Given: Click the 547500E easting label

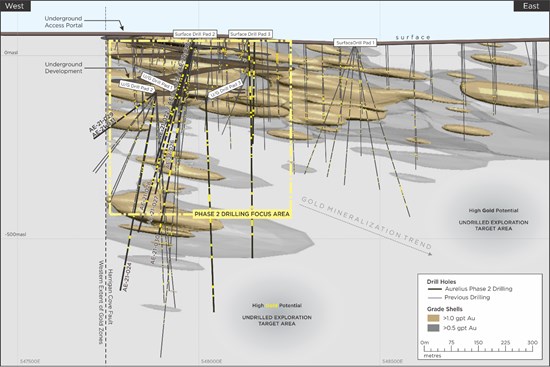Looking at the screenshot, I should [x=30, y=361].
